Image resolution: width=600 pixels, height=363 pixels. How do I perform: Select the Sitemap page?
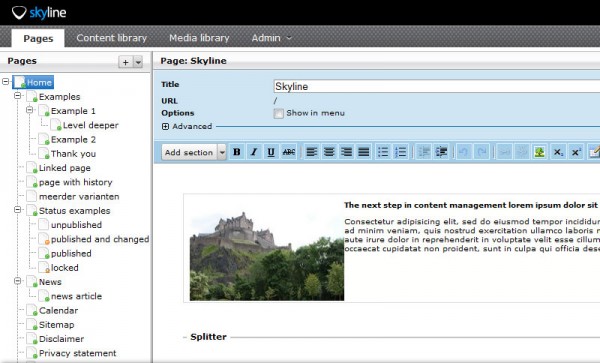coord(56,325)
